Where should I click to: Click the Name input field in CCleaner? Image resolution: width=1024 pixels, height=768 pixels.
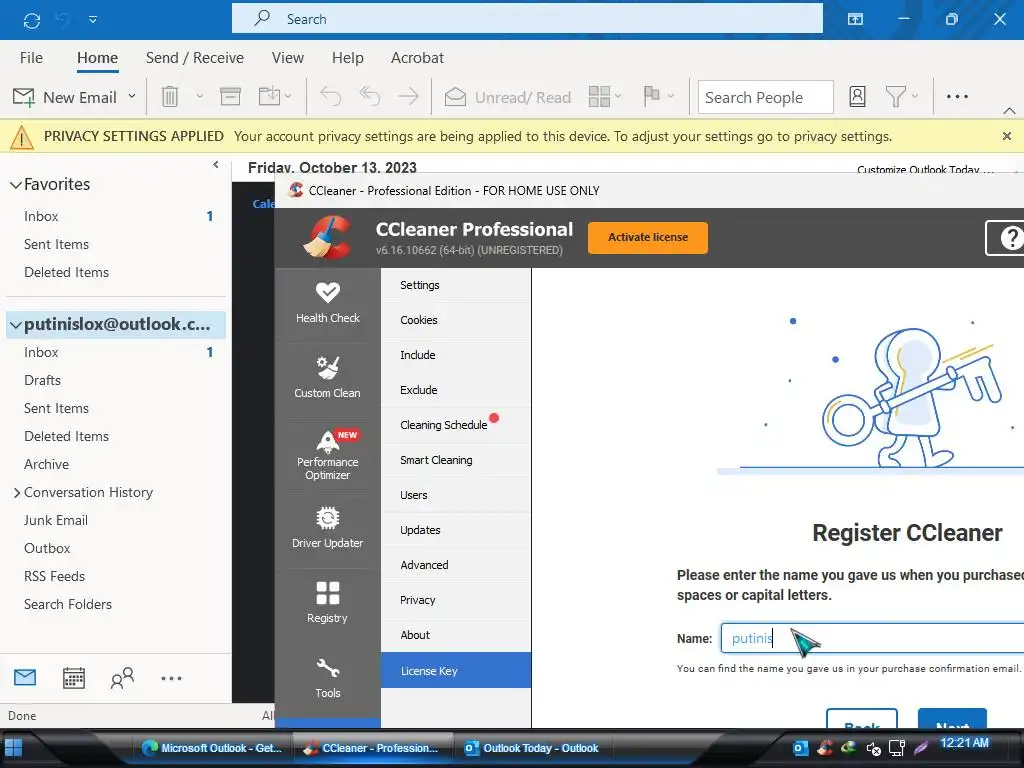[872, 638]
